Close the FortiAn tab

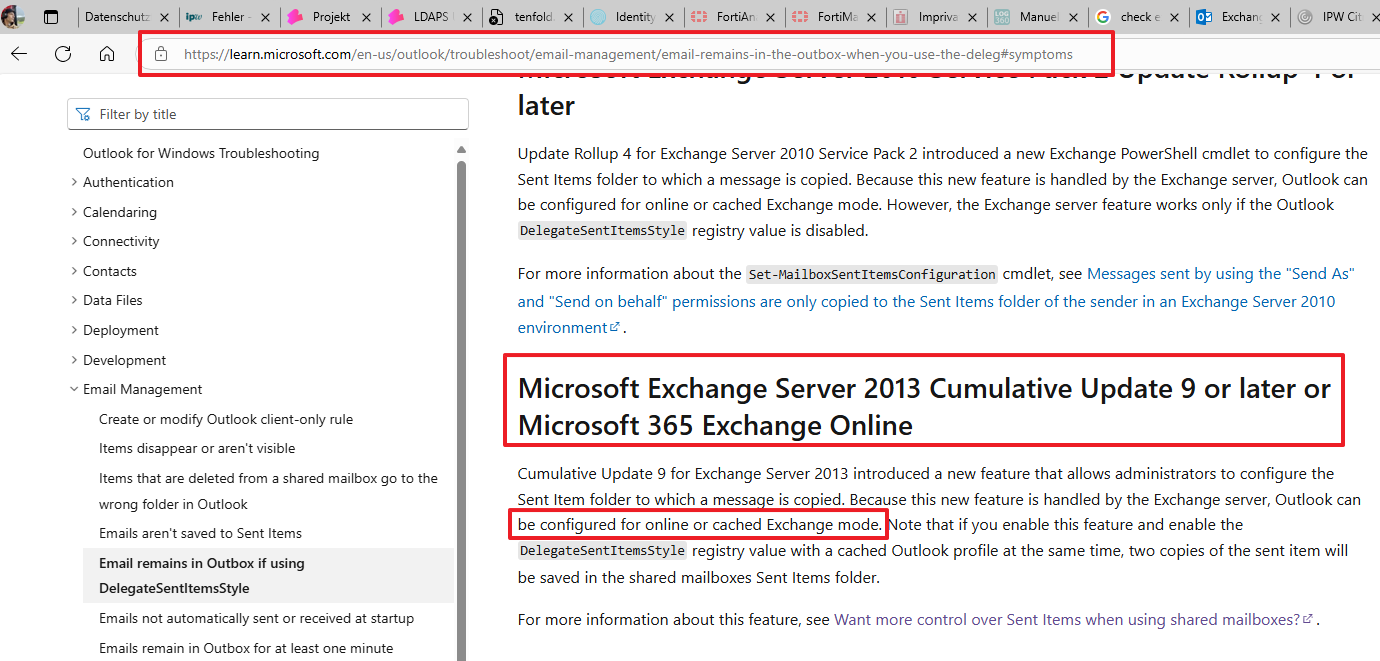point(772,17)
